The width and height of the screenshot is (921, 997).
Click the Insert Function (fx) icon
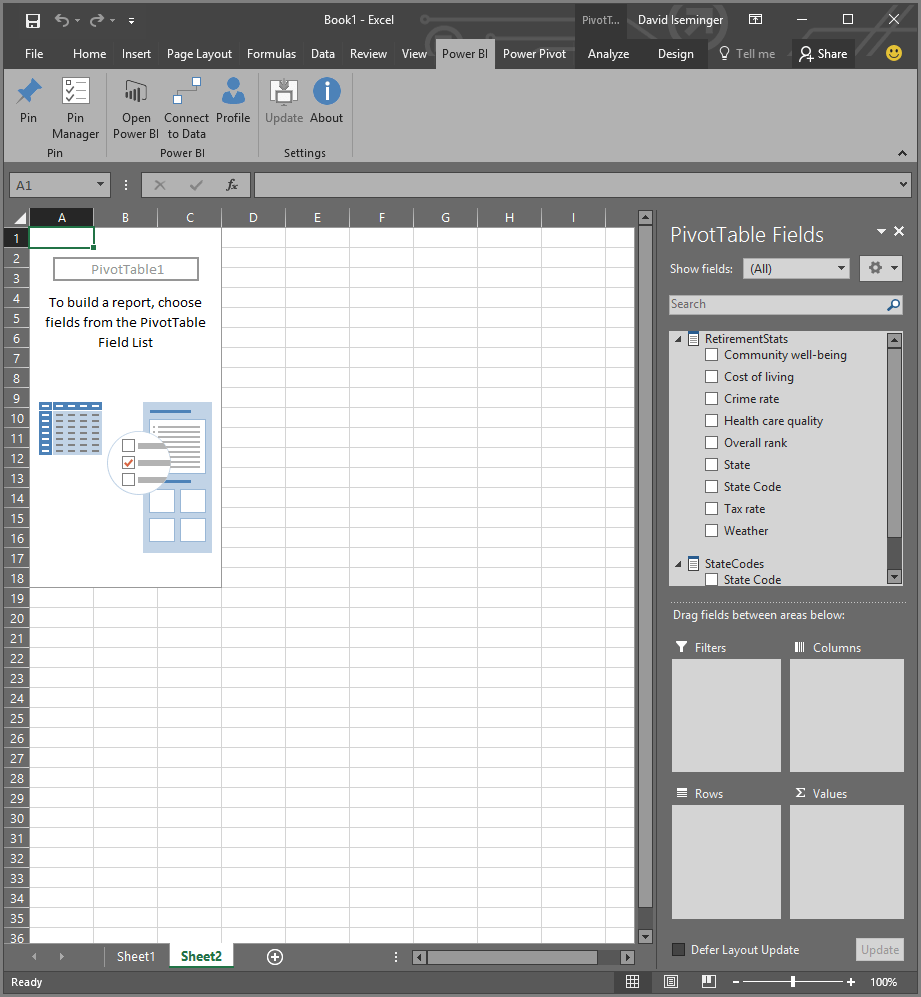pyautogui.click(x=235, y=185)
